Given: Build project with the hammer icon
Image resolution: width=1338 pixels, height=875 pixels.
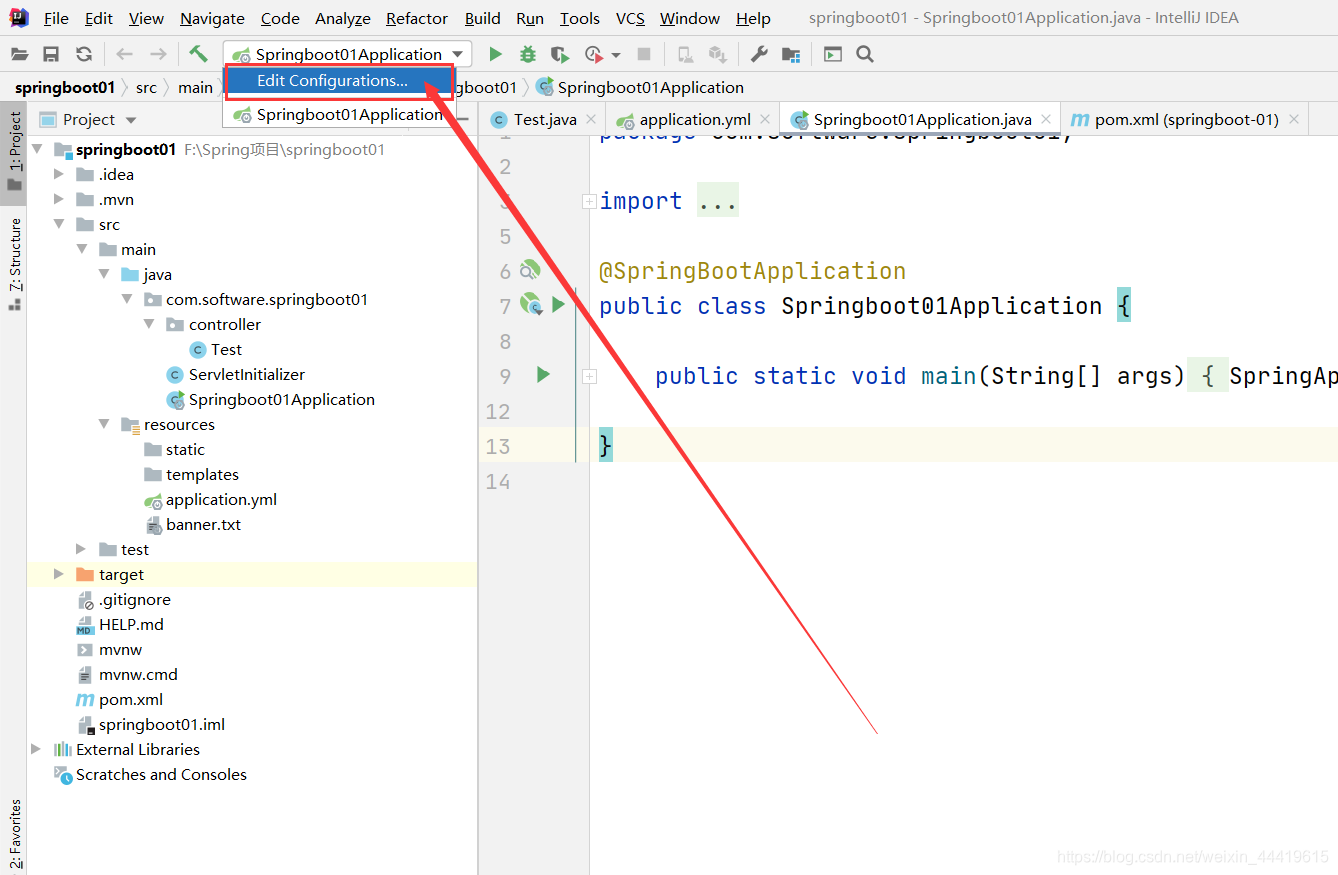Looking at the screenshot, I should pos(198,54).
